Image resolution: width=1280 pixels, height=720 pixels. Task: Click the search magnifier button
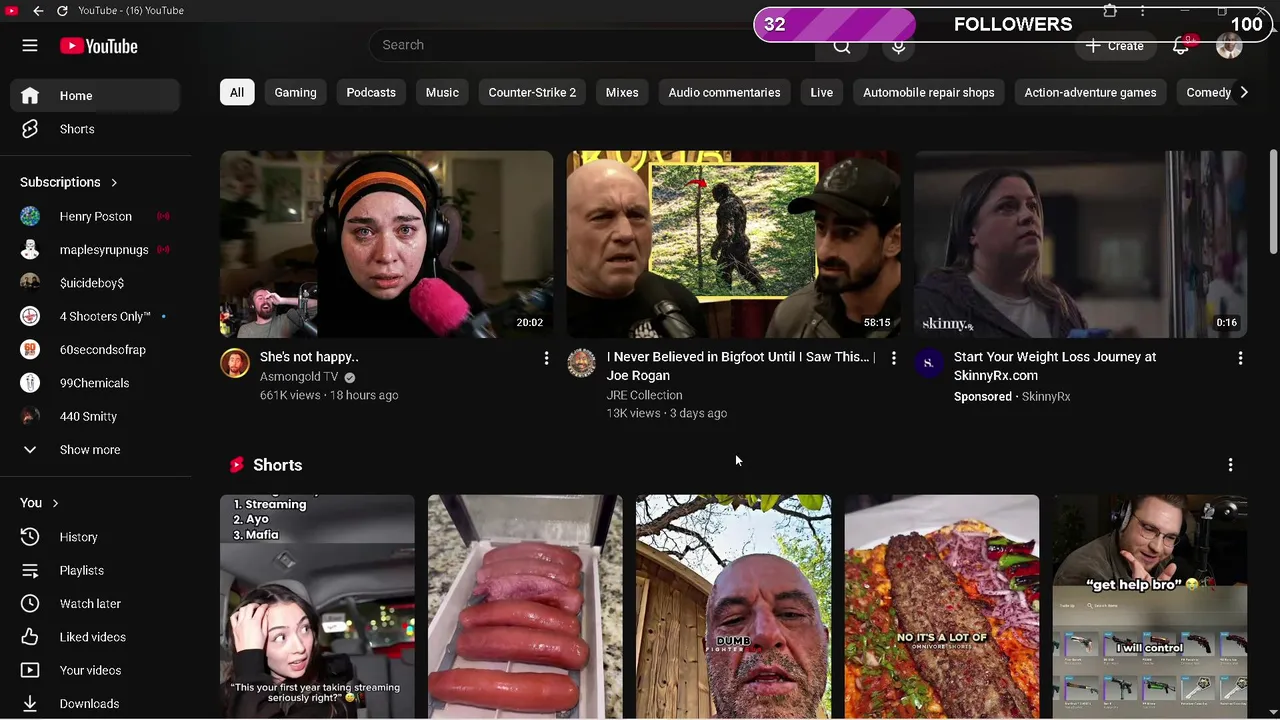click(x=842, y=46)
